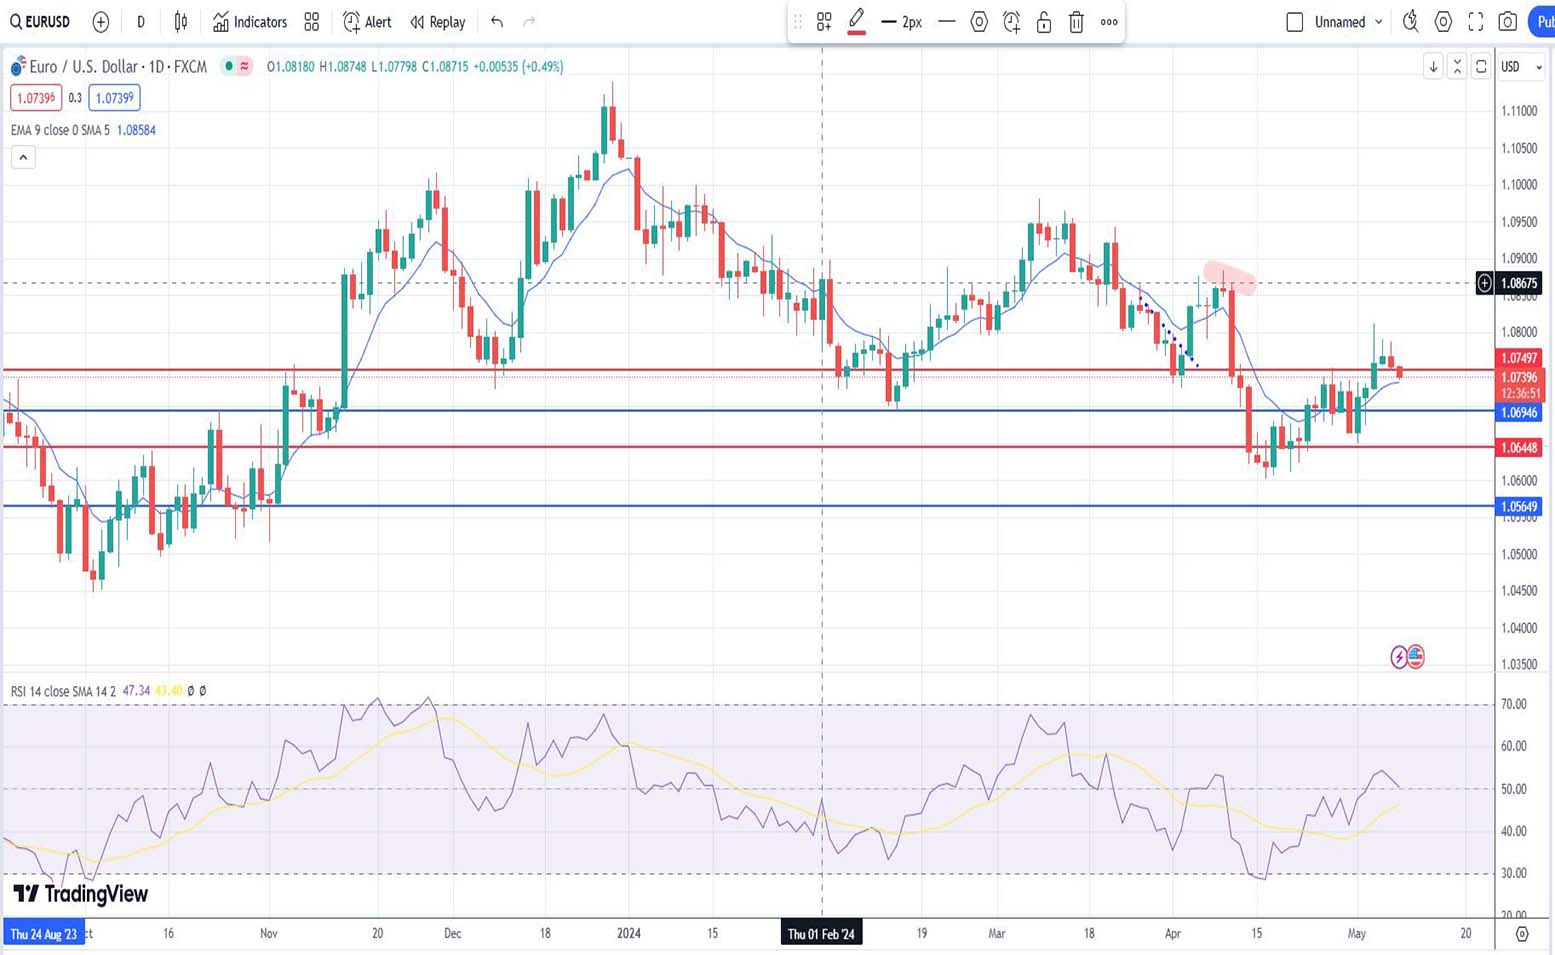Take a chart snapshot with the camera icon
Viewport: 1555px width, 955px height.
1508,22
